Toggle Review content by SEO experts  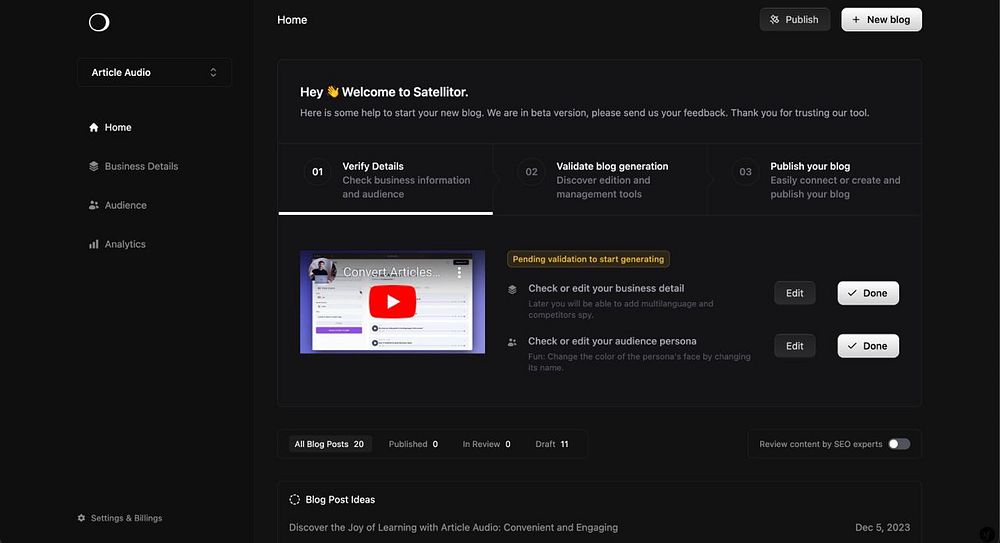click(899, 444)
